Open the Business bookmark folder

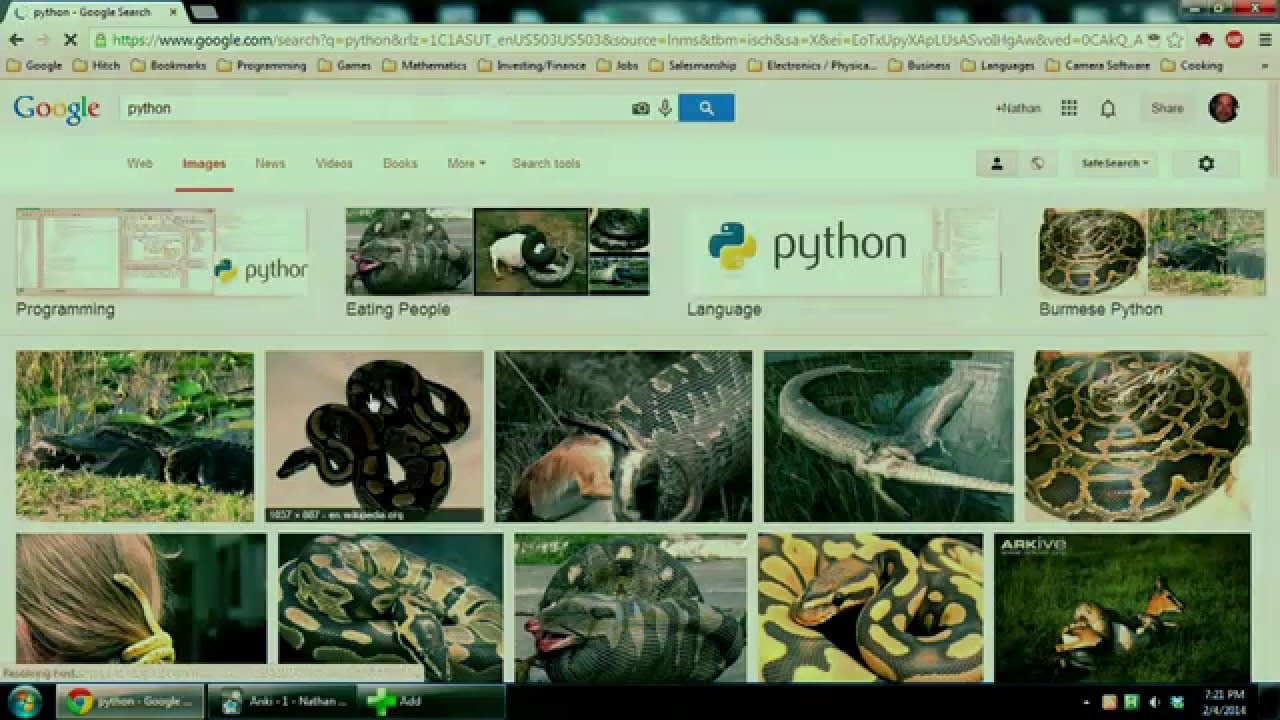[919, 65]
